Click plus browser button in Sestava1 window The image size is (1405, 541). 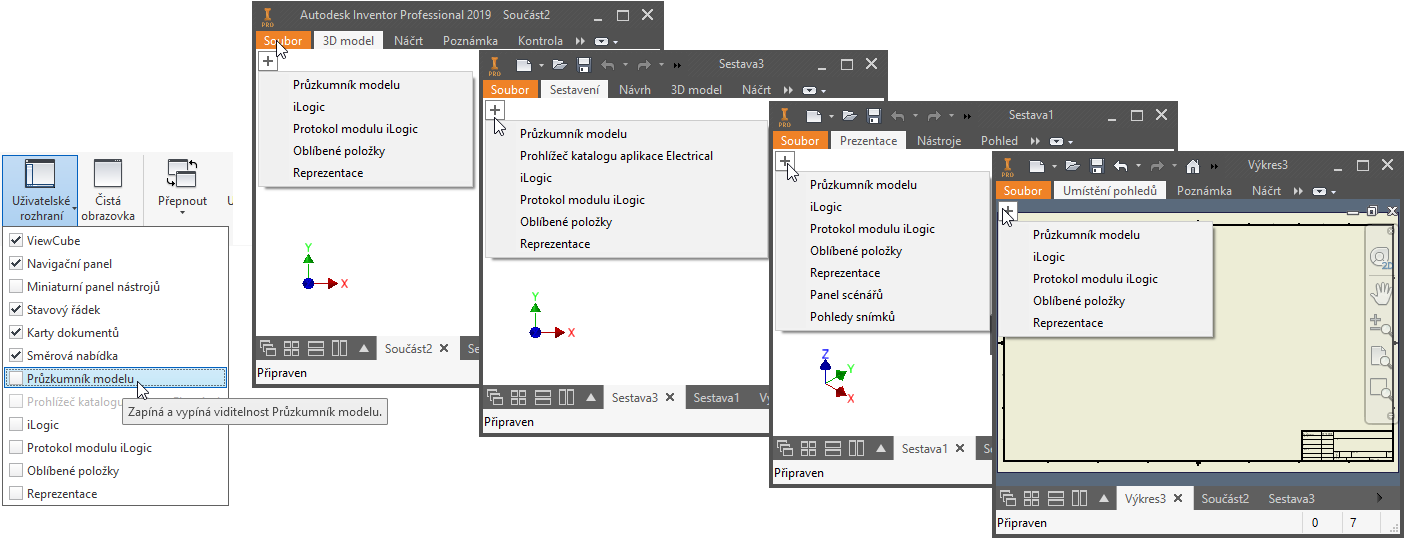[785, 160]
